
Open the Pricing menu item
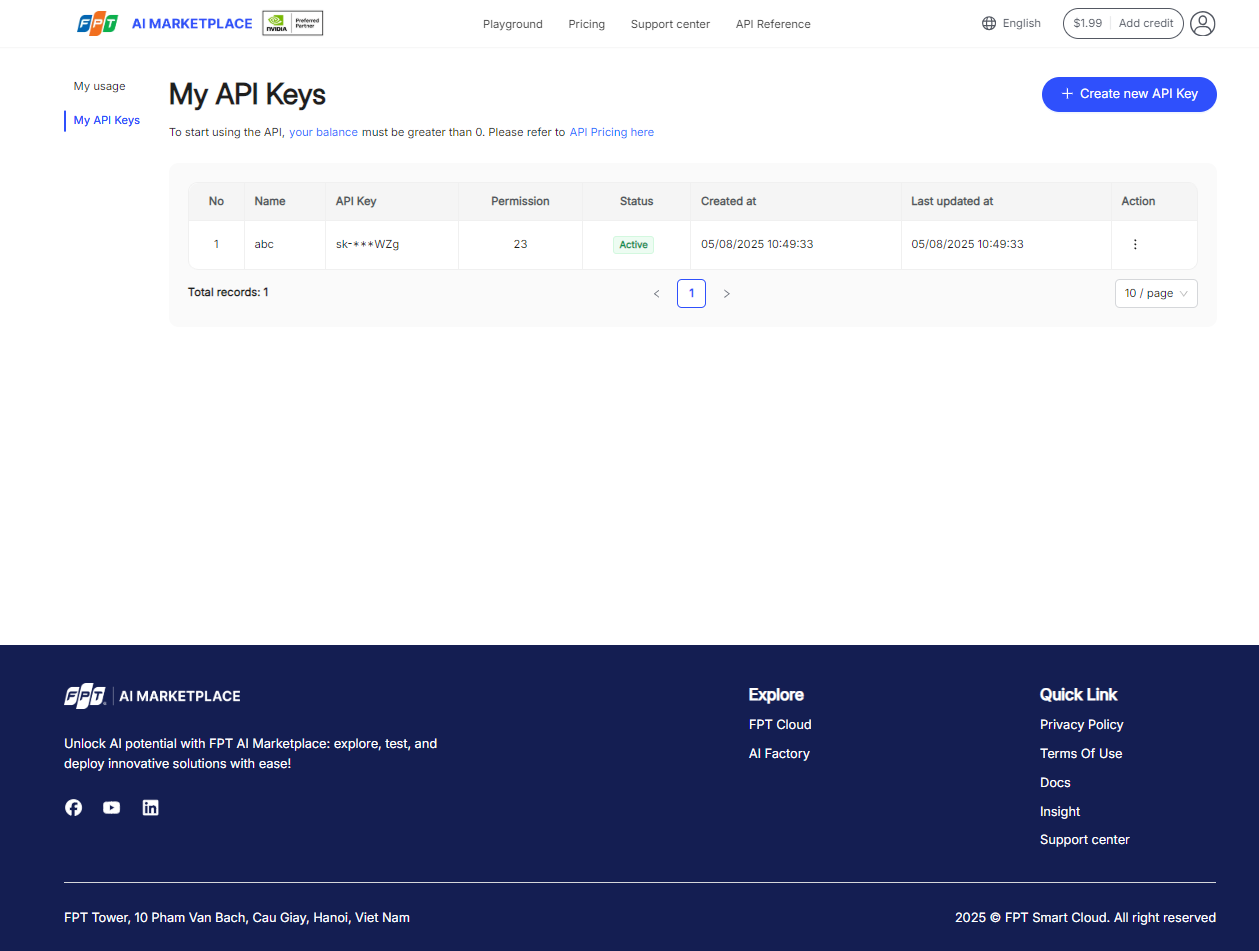click(587, 24)
